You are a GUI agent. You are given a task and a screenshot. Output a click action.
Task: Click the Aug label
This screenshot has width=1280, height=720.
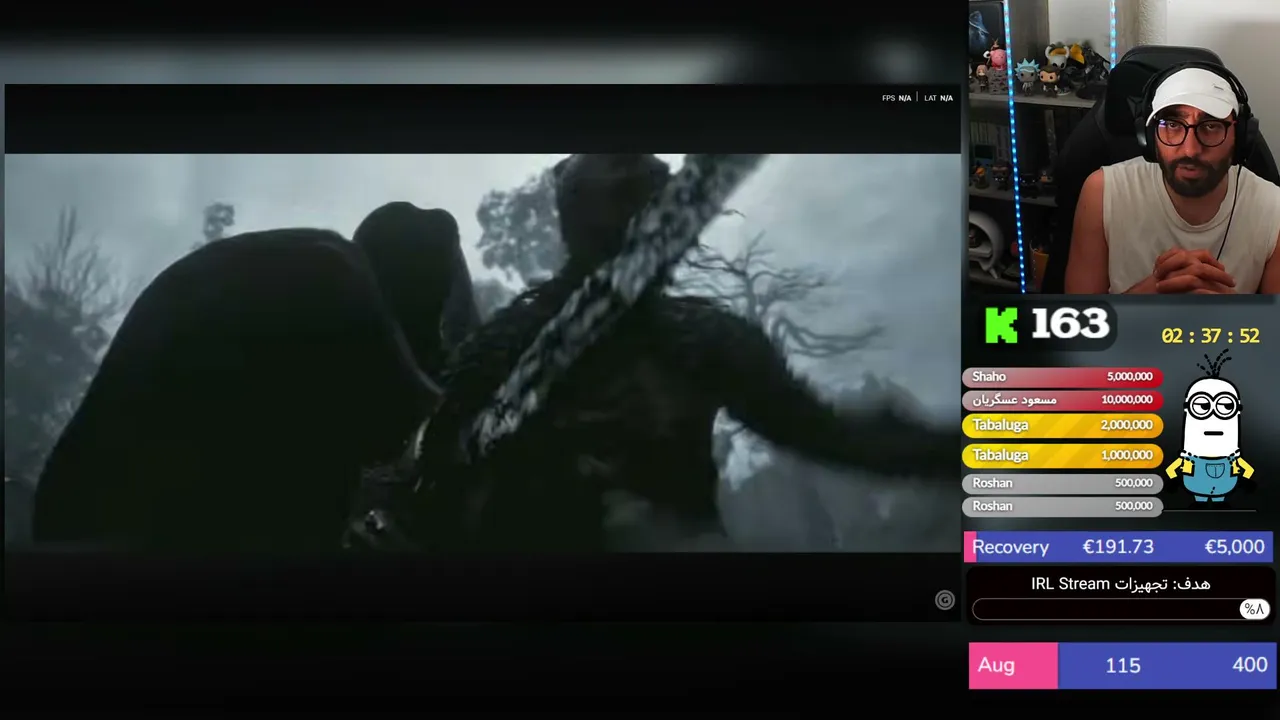click(x=996, y=666)
